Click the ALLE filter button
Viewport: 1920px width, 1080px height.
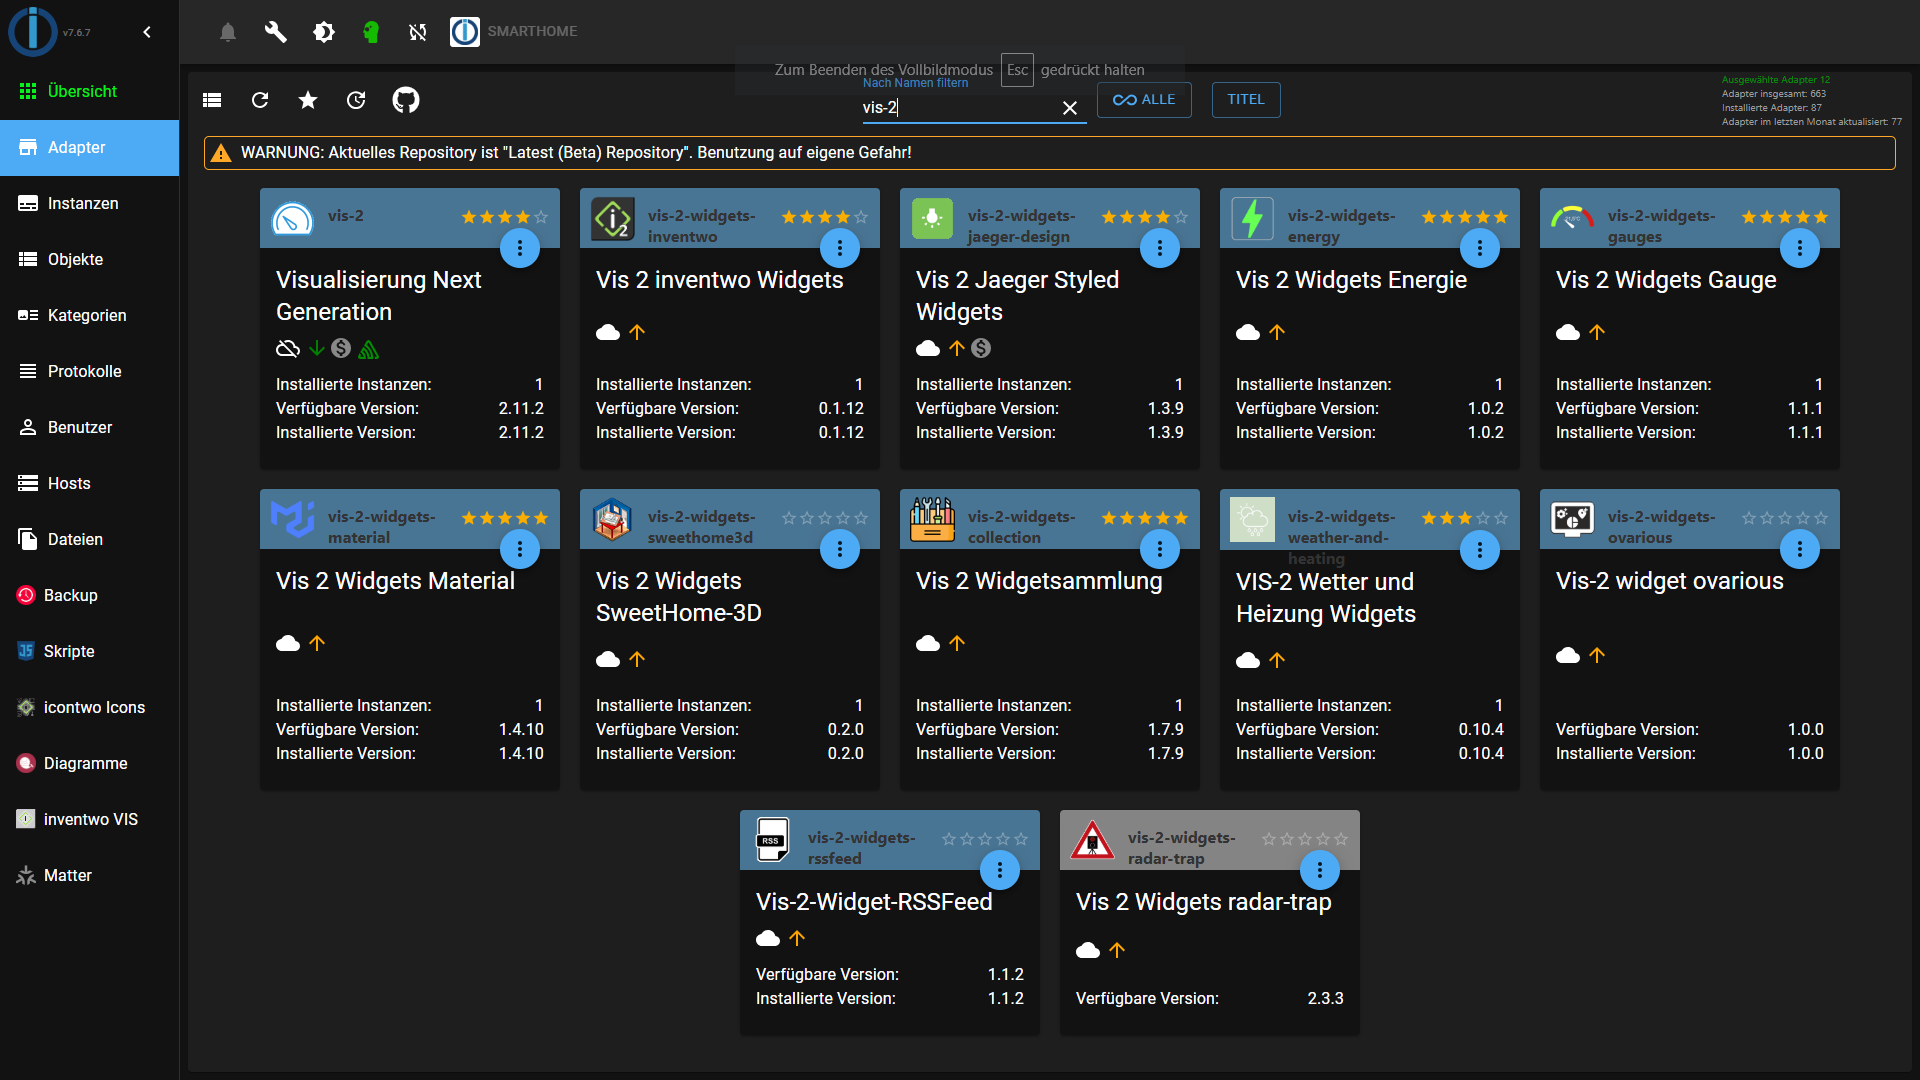point(1144,100)
